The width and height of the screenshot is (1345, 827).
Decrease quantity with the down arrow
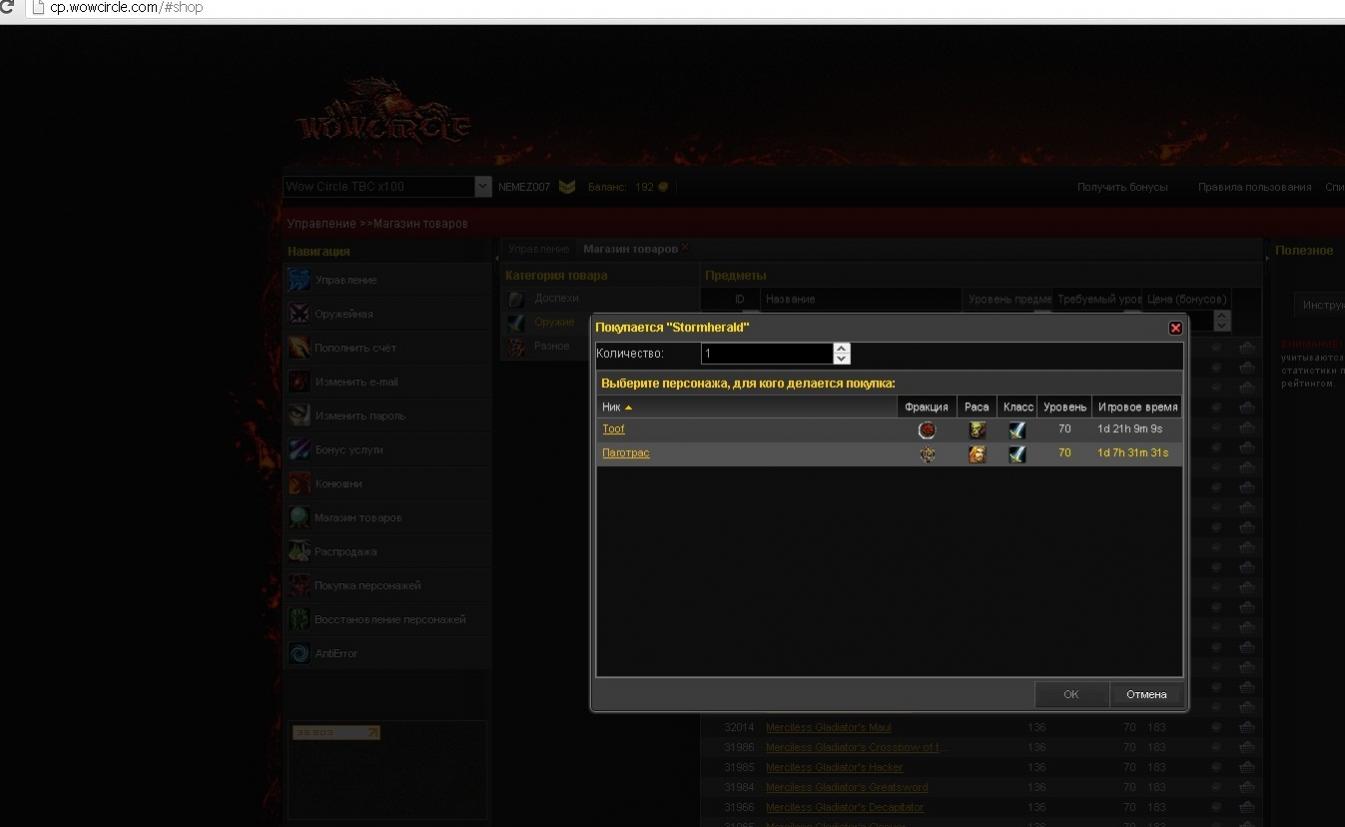(841, 359)
